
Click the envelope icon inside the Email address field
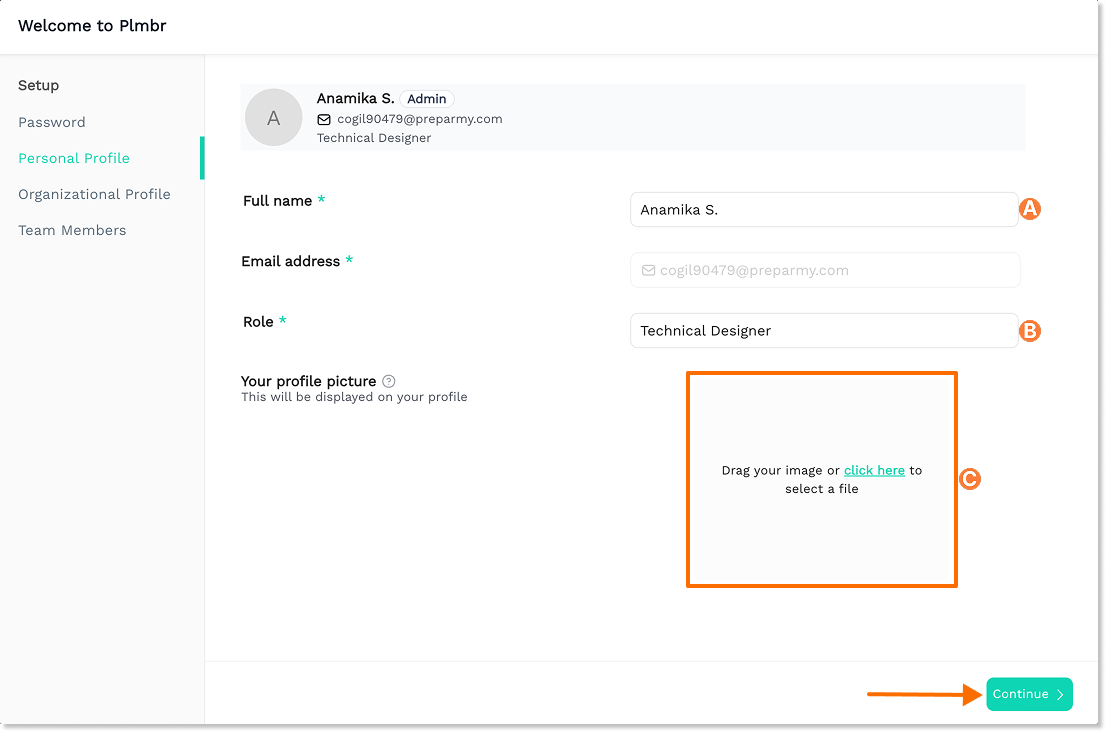click(x=648, y=271)
